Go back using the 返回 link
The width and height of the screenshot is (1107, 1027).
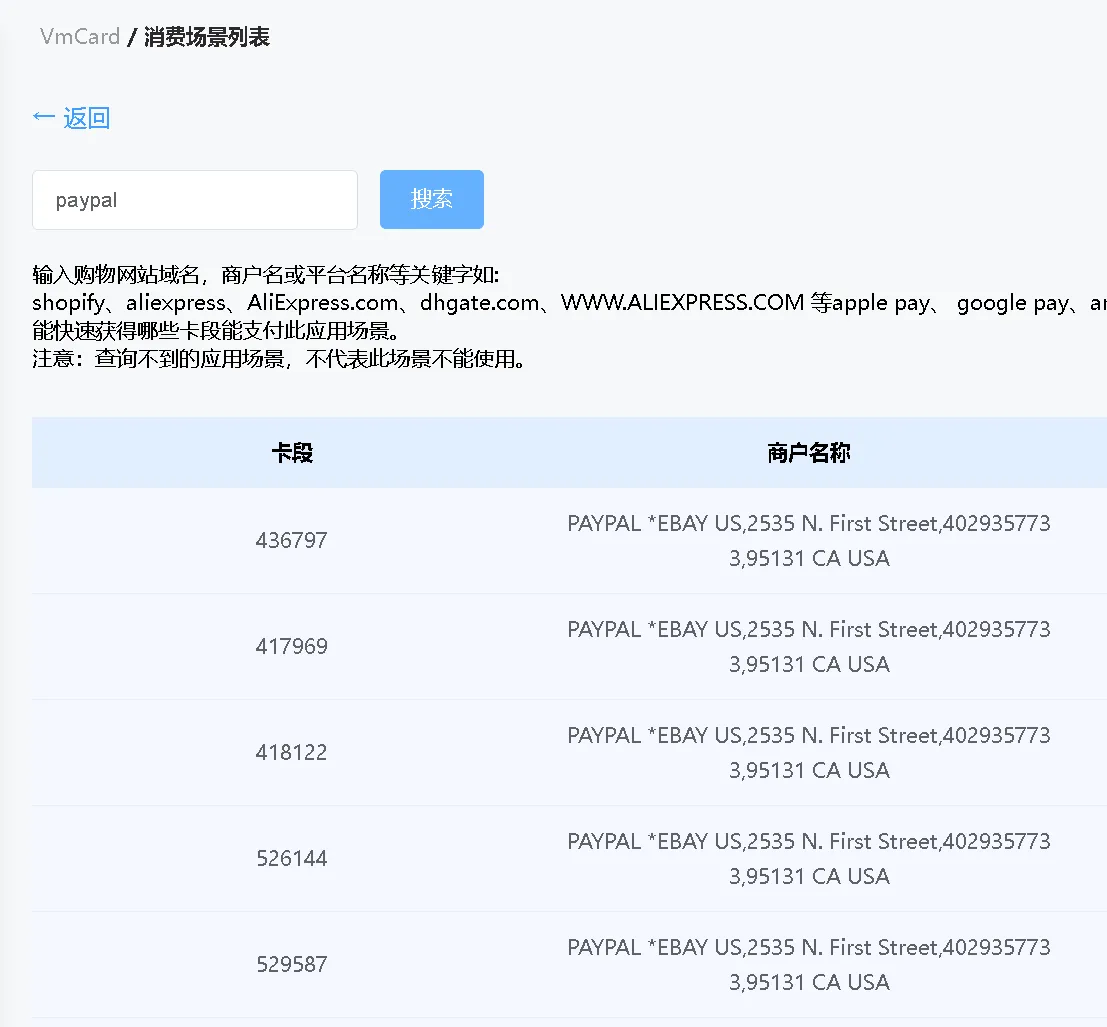pos(71,118)
